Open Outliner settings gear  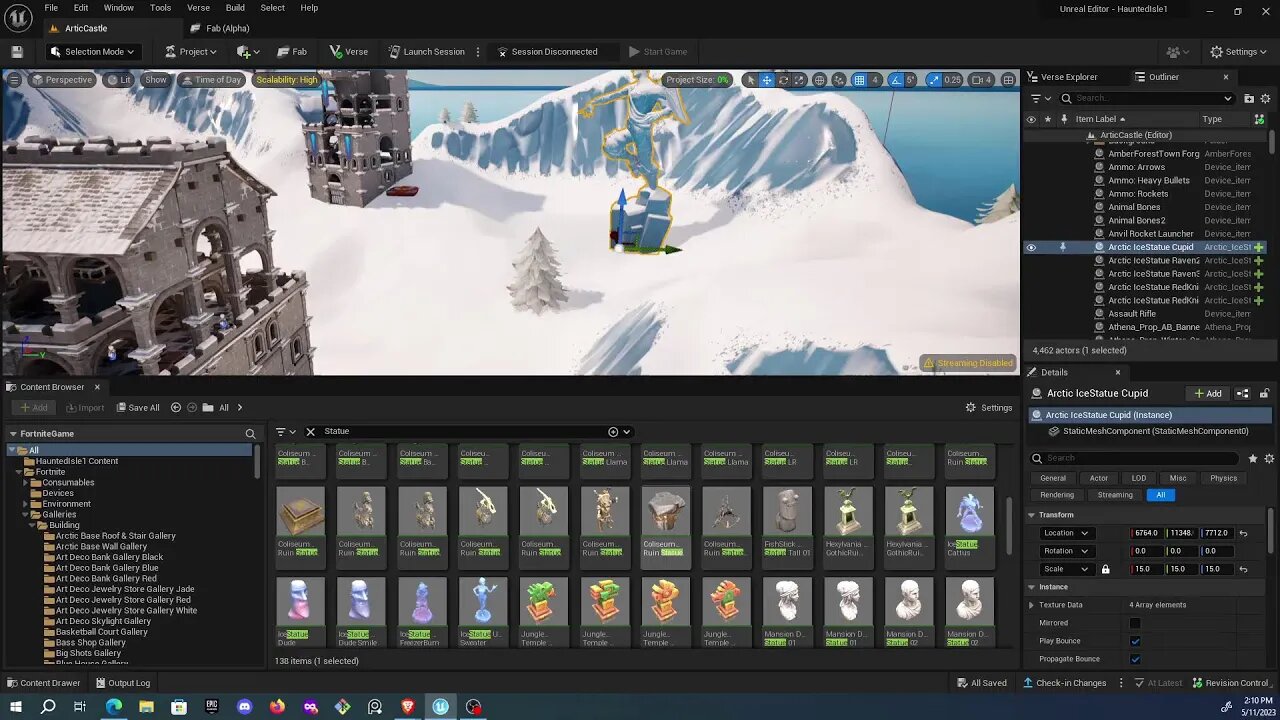1264,98
